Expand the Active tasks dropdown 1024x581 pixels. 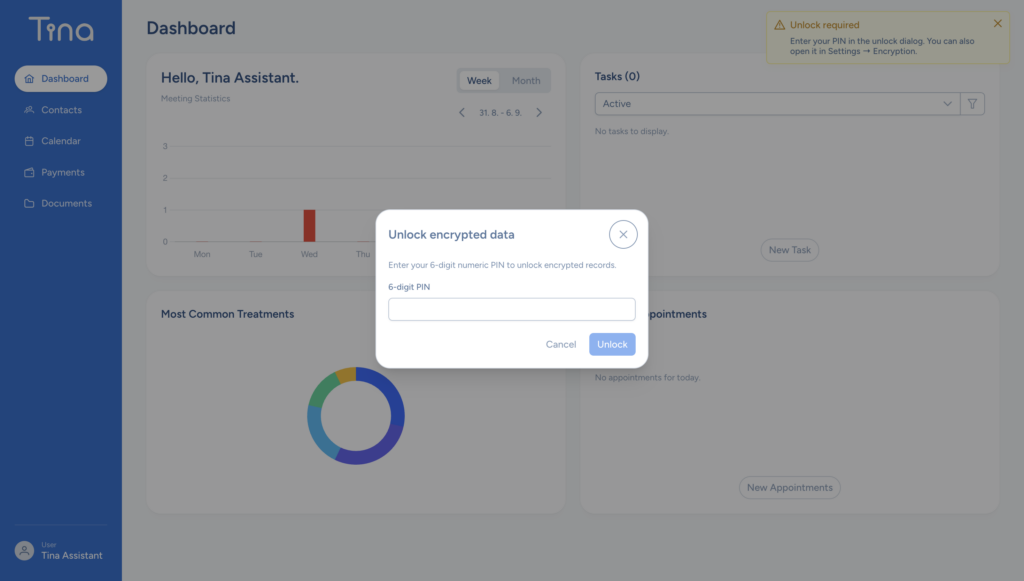777,104
